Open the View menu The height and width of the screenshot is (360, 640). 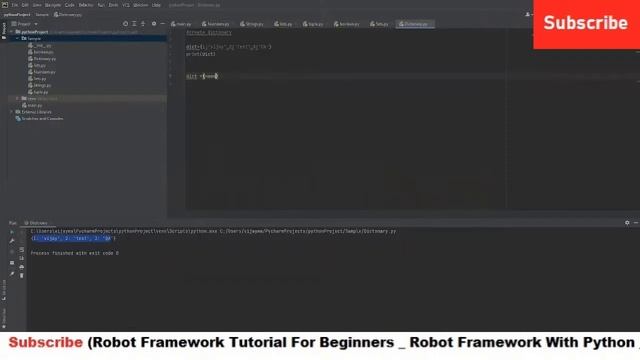(x=37, y=5)
